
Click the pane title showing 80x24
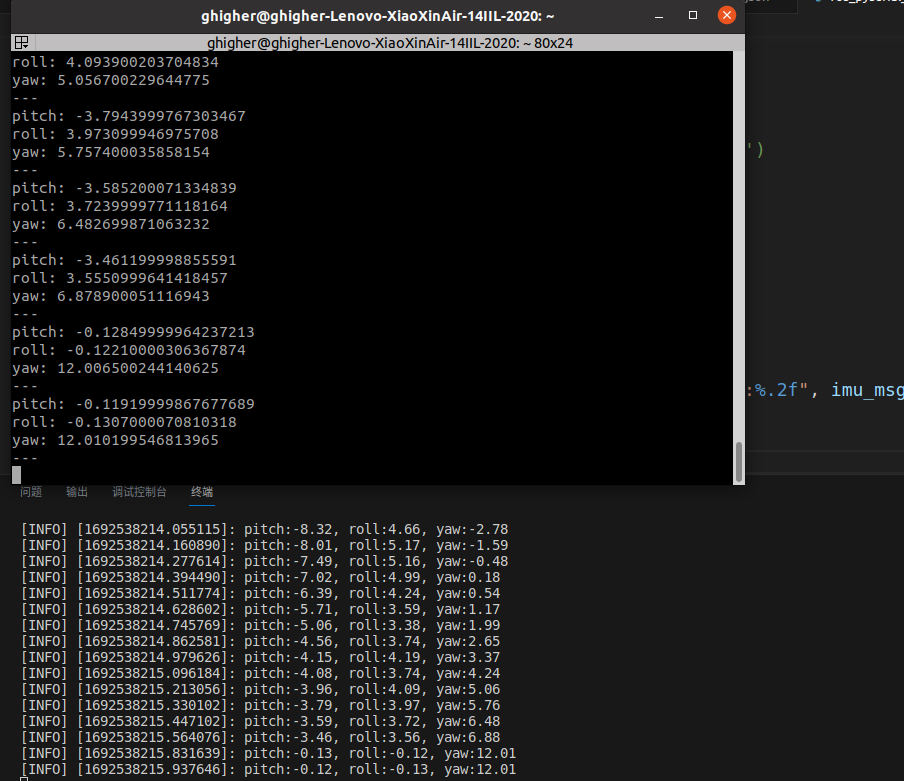(x=390, y=43)
